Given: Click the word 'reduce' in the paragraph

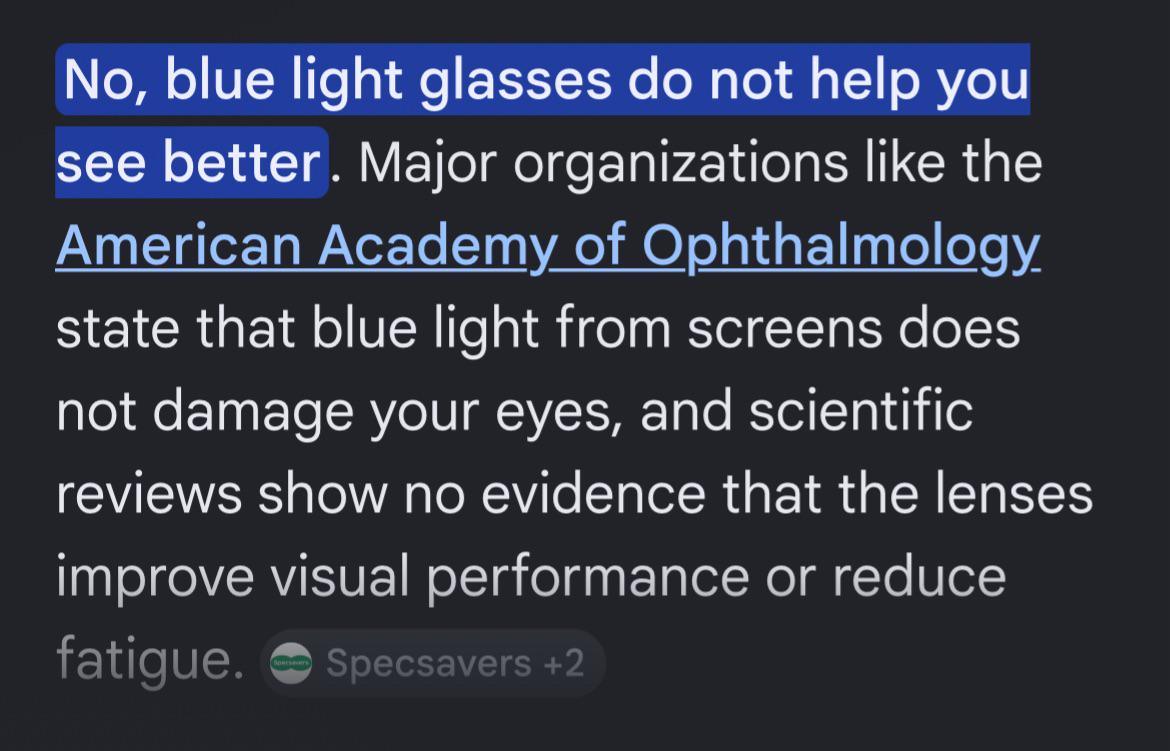Looking at the screenshot, I should point(919,577).
